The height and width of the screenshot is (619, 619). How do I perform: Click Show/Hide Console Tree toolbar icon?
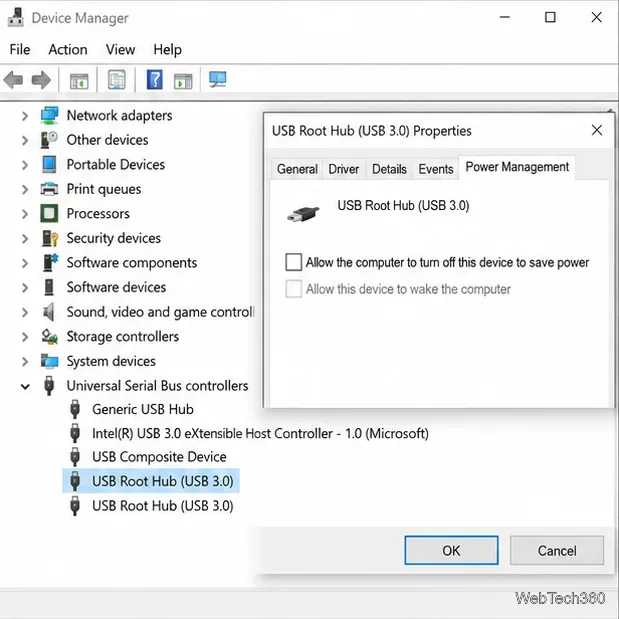79,81
